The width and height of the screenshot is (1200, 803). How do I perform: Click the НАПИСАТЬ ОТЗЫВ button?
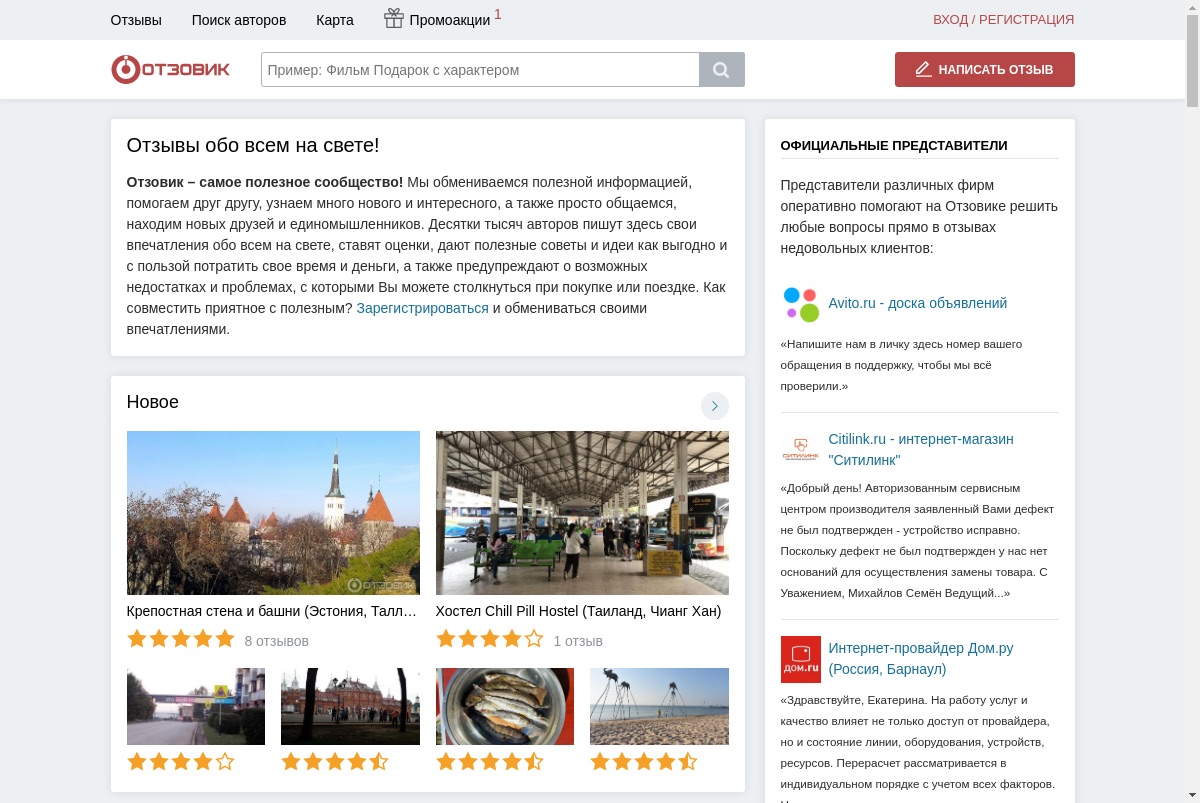click(x=985, y=70)
